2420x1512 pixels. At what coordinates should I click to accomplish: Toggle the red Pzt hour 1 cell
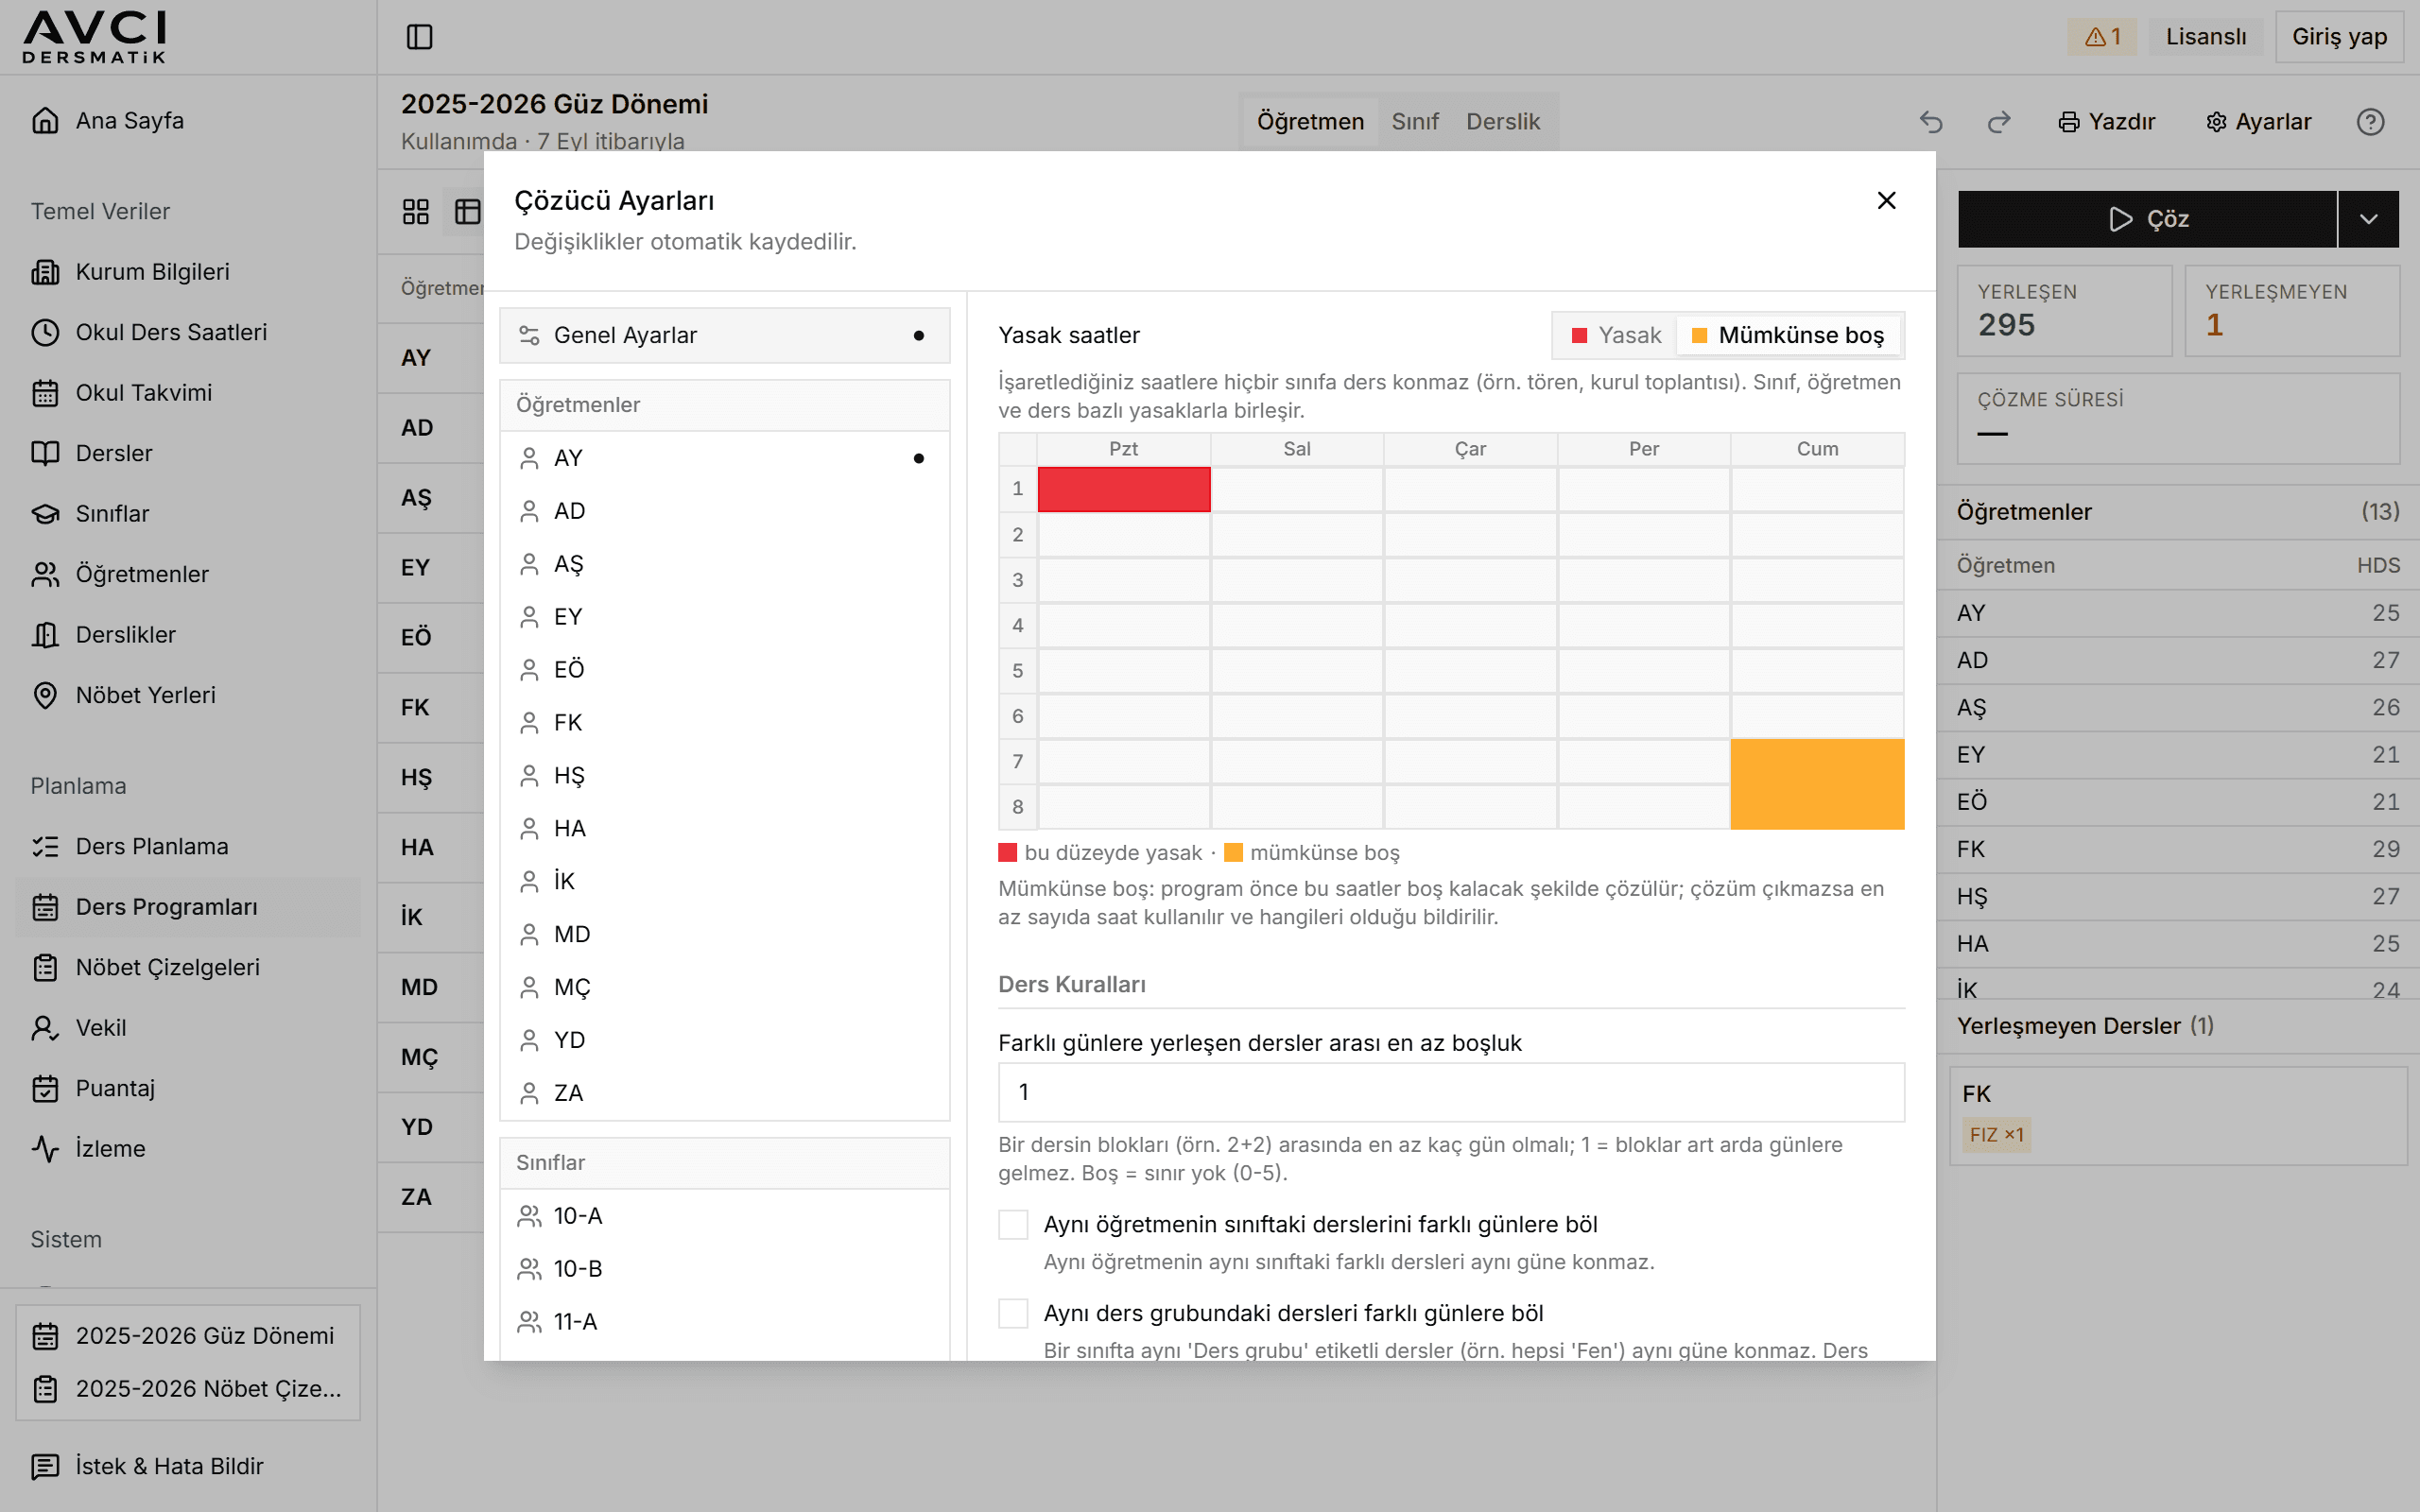click(1124, 490)
